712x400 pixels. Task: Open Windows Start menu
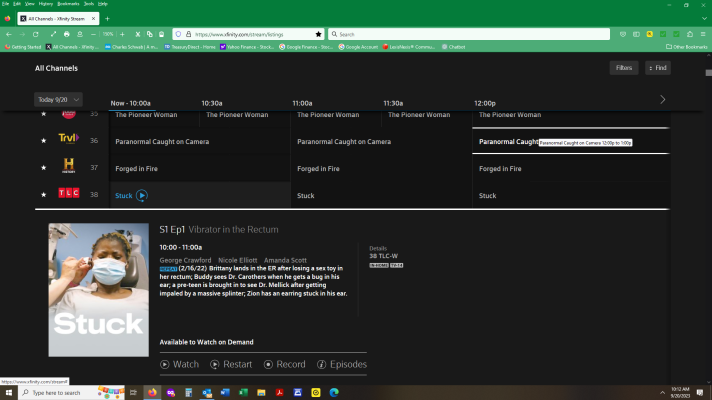(9, 392)
